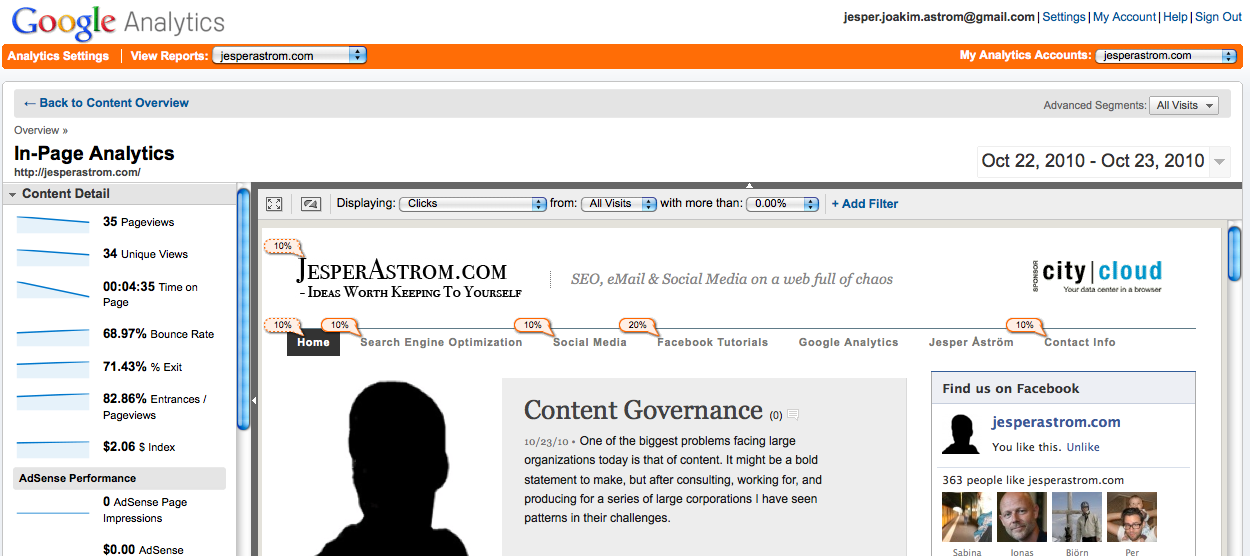The width and height of the screenshot is (1250, 556).
Task: Click the left sidebar vertical scrollbar
Action: (x=243, y=310)
